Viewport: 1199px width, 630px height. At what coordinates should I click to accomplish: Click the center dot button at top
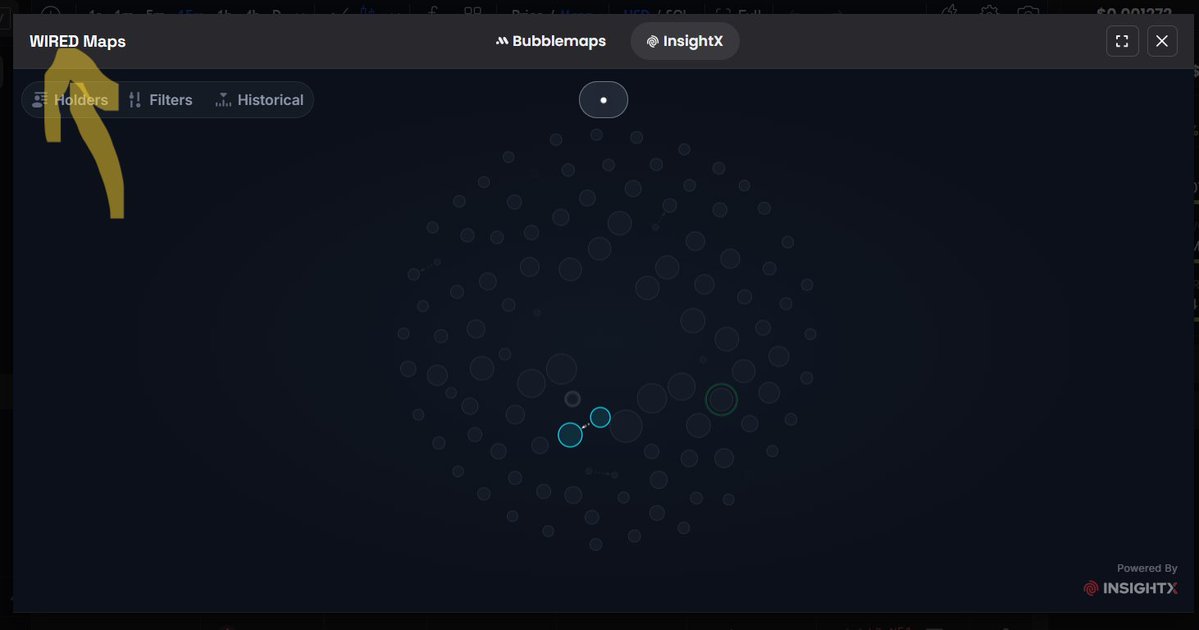603,99
